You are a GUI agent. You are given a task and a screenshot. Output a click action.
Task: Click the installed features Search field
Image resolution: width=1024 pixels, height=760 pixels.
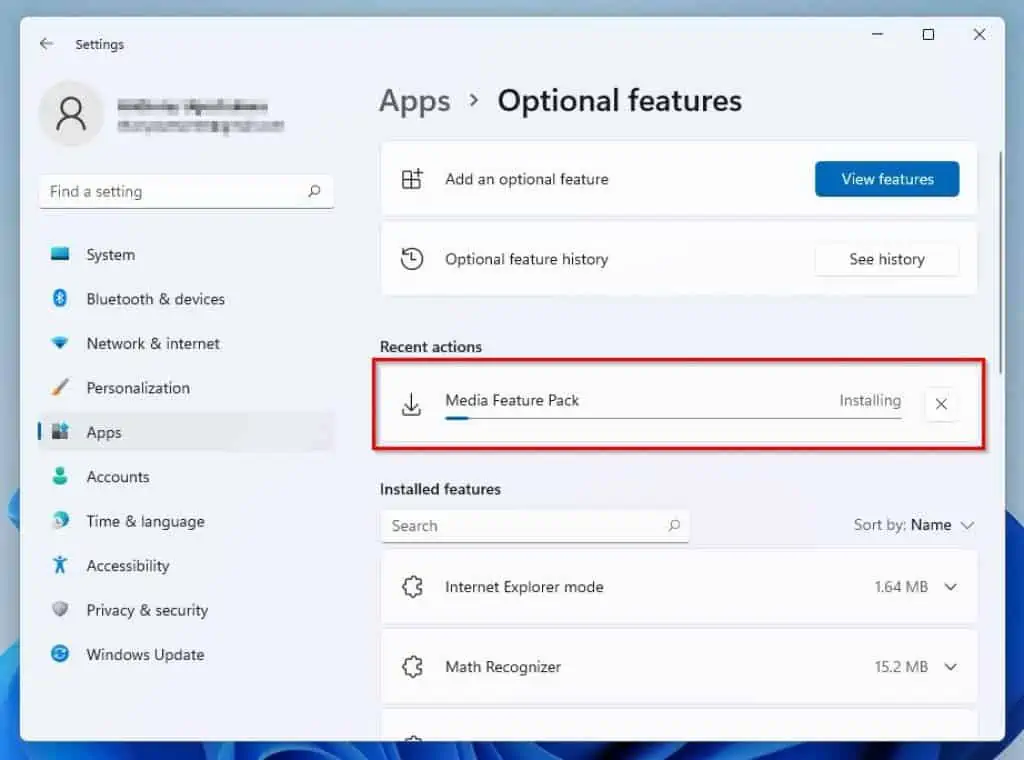click(535, 526)
